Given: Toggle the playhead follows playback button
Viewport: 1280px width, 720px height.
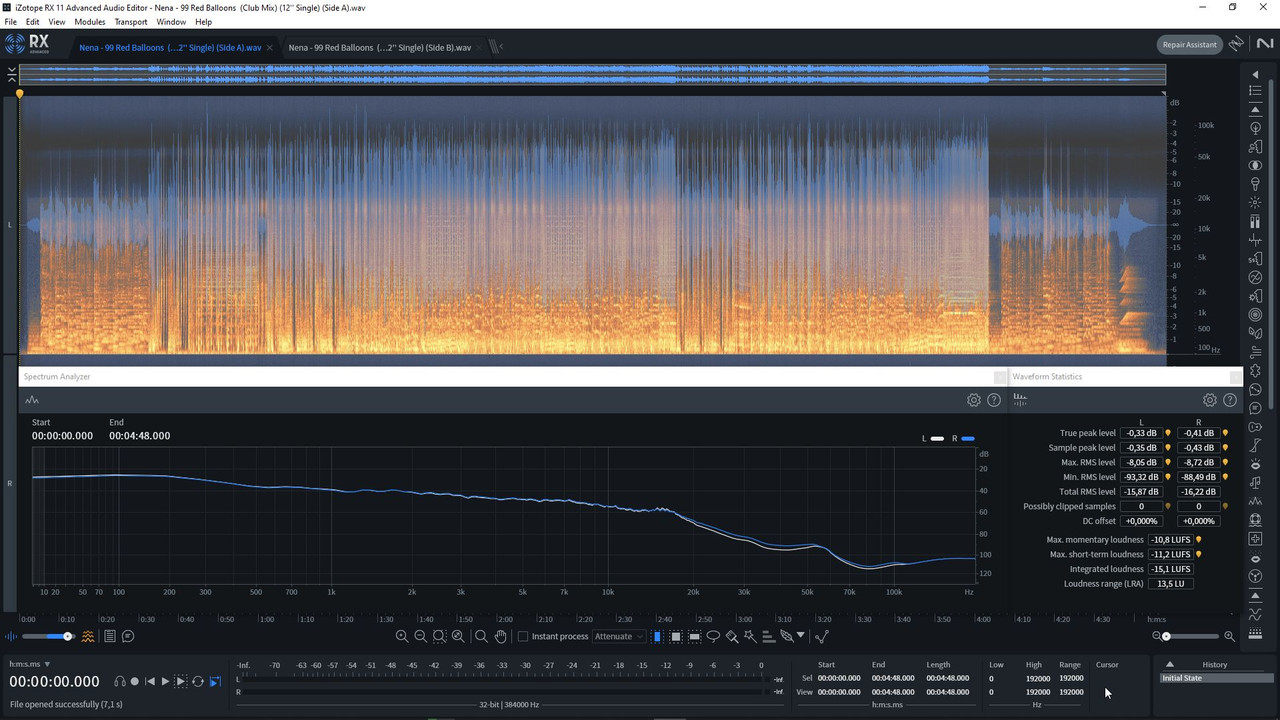Looking at the screenshot, I should [215, 681].
